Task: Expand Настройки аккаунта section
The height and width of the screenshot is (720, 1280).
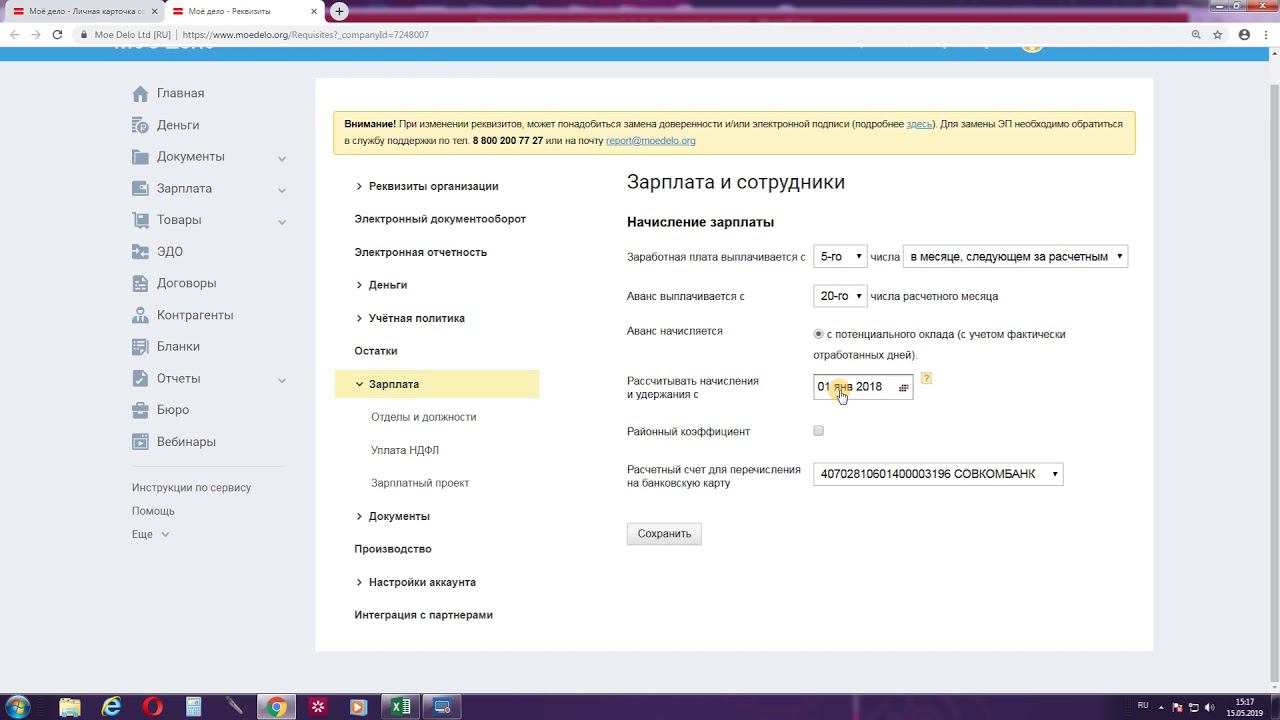Action: coord(415,582)
